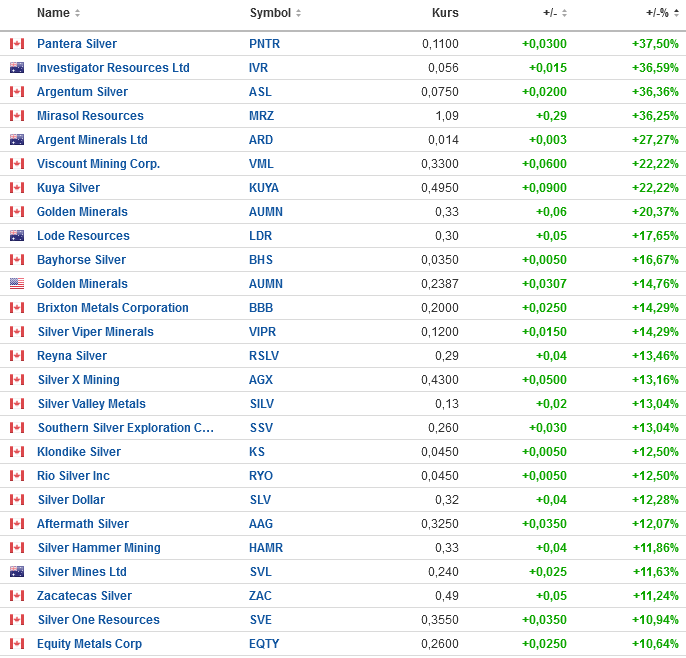The height and width of the screenshot is (658, 686).
Task: Sort table by Symbol column arrows
Action: pyautogui.click(x=298, y=13)
